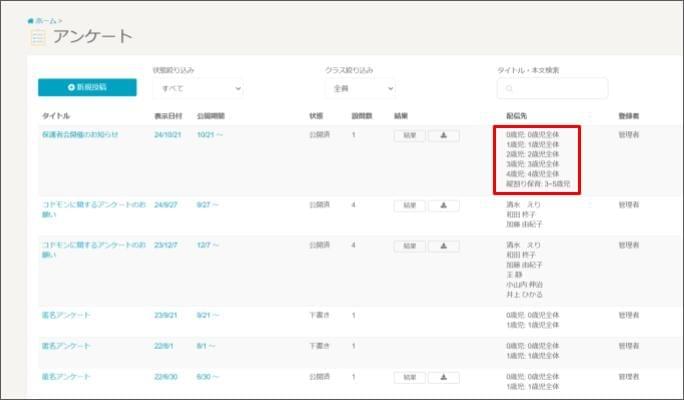684x400 pixels.
Task: Click the 表示日付 column header
Action: tap(167, 116)
